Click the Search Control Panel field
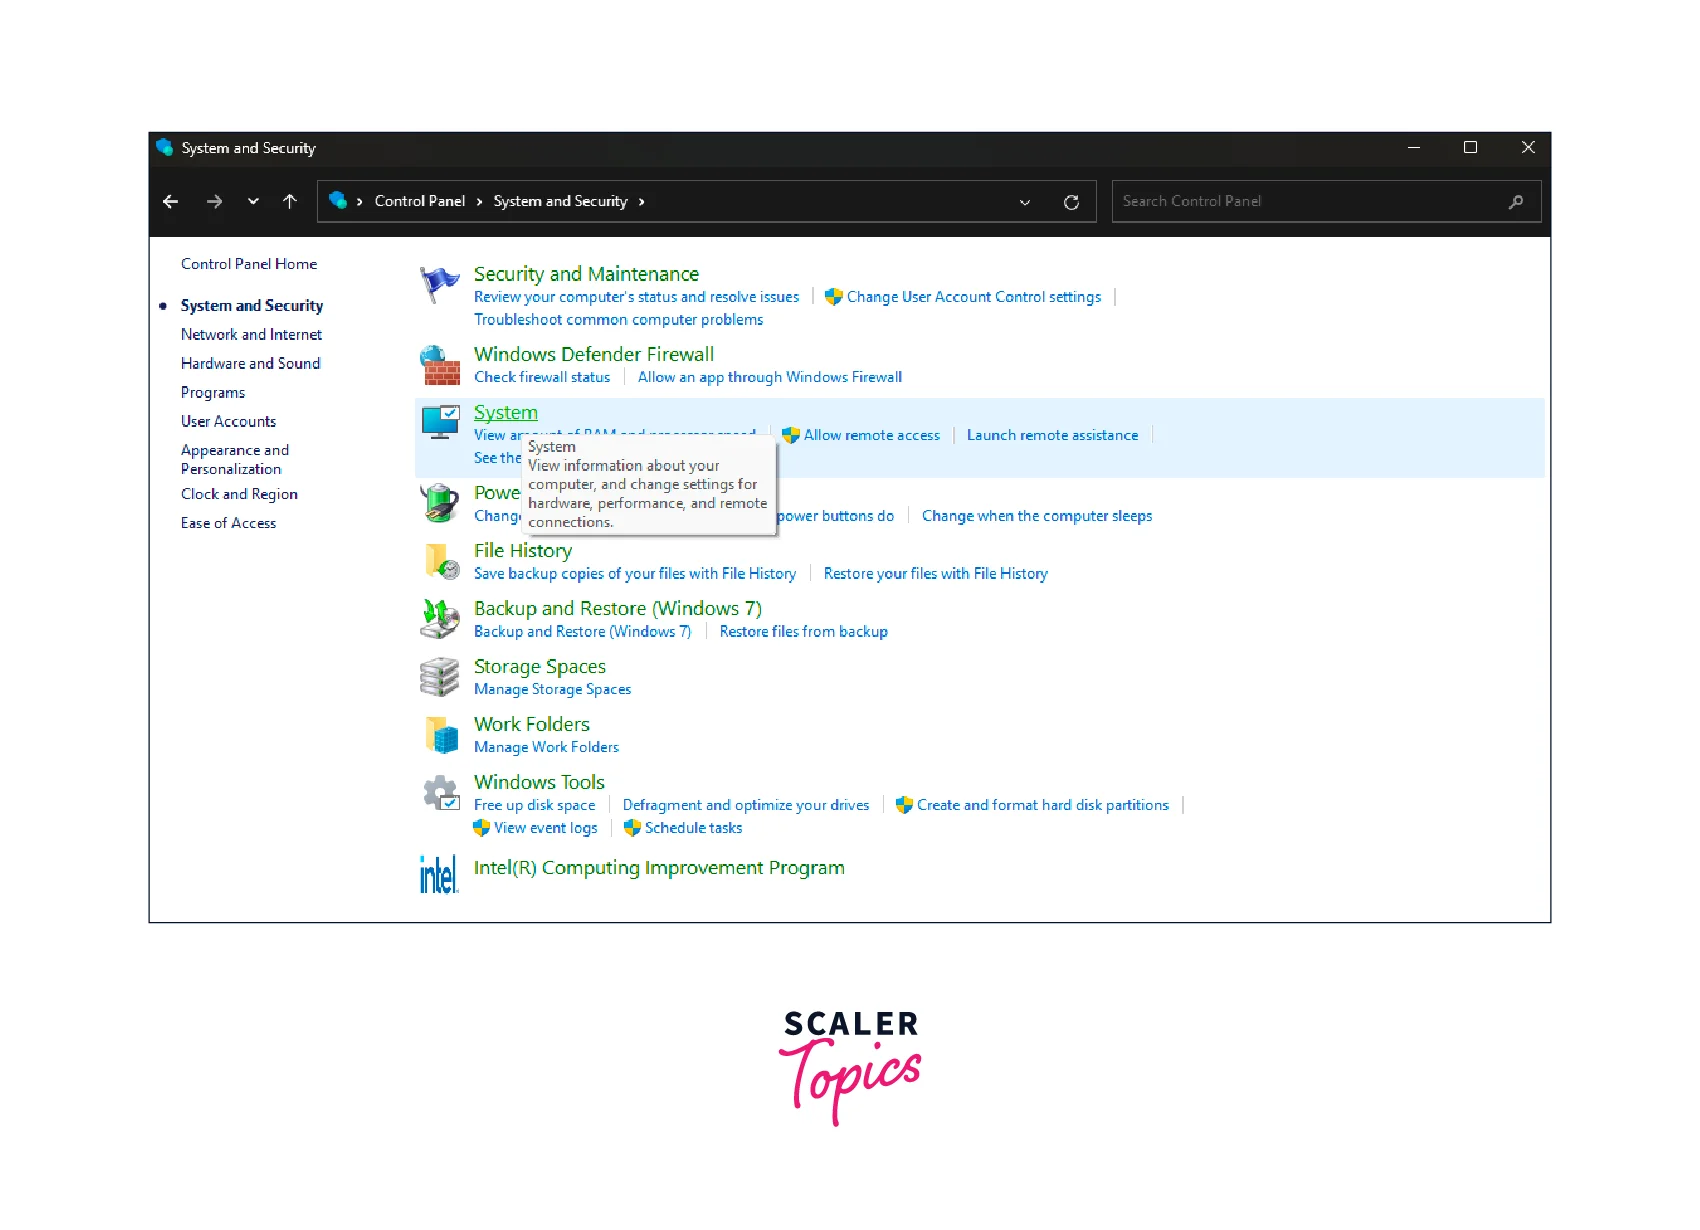 (x=1310, y=202)
